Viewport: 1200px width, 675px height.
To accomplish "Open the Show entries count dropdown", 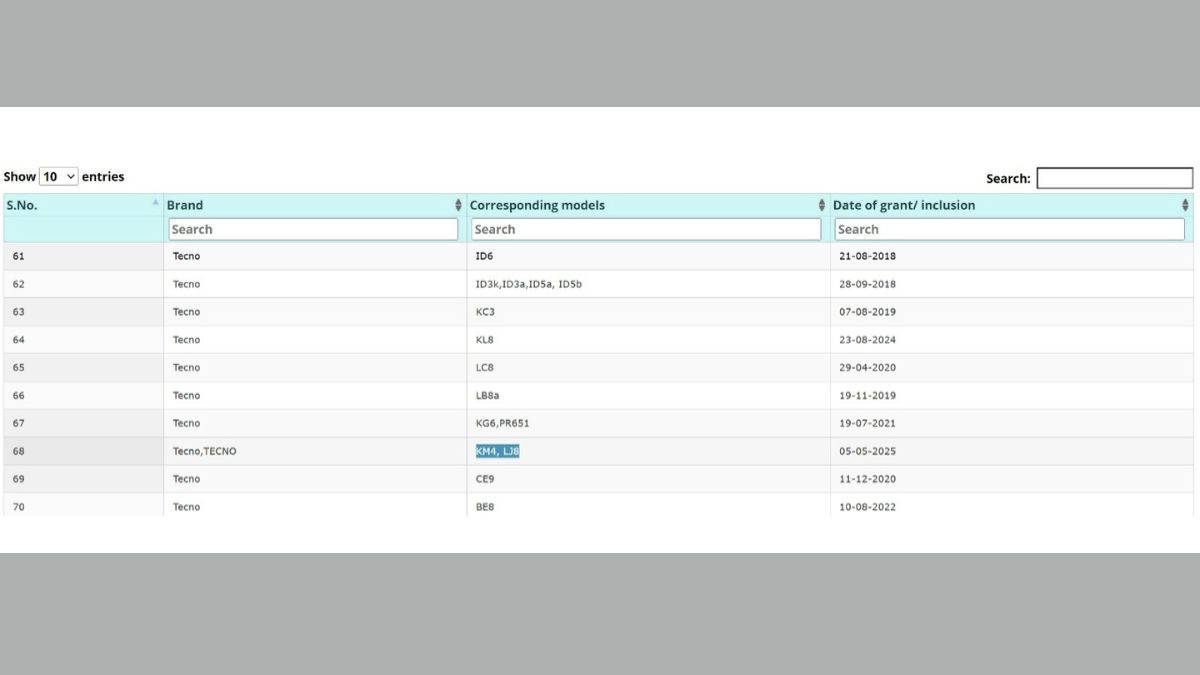I will click(58, 177).
